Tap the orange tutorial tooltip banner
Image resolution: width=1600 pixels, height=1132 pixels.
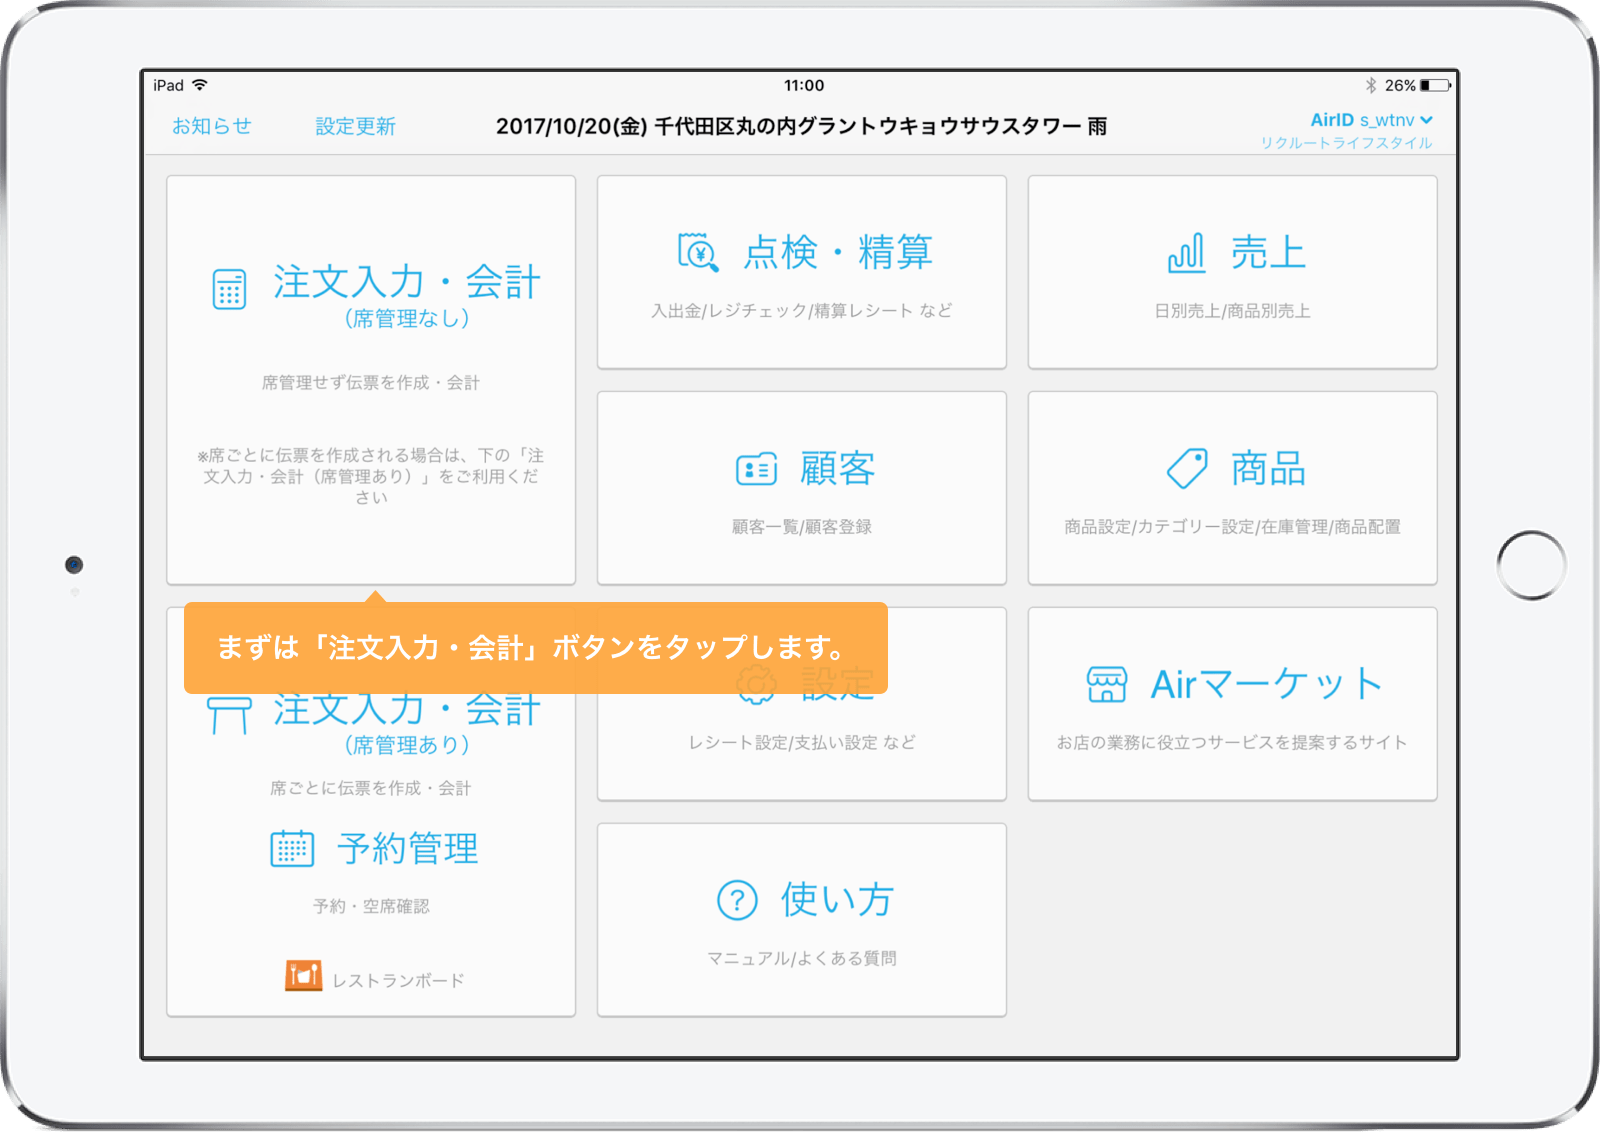pos(535,648)
